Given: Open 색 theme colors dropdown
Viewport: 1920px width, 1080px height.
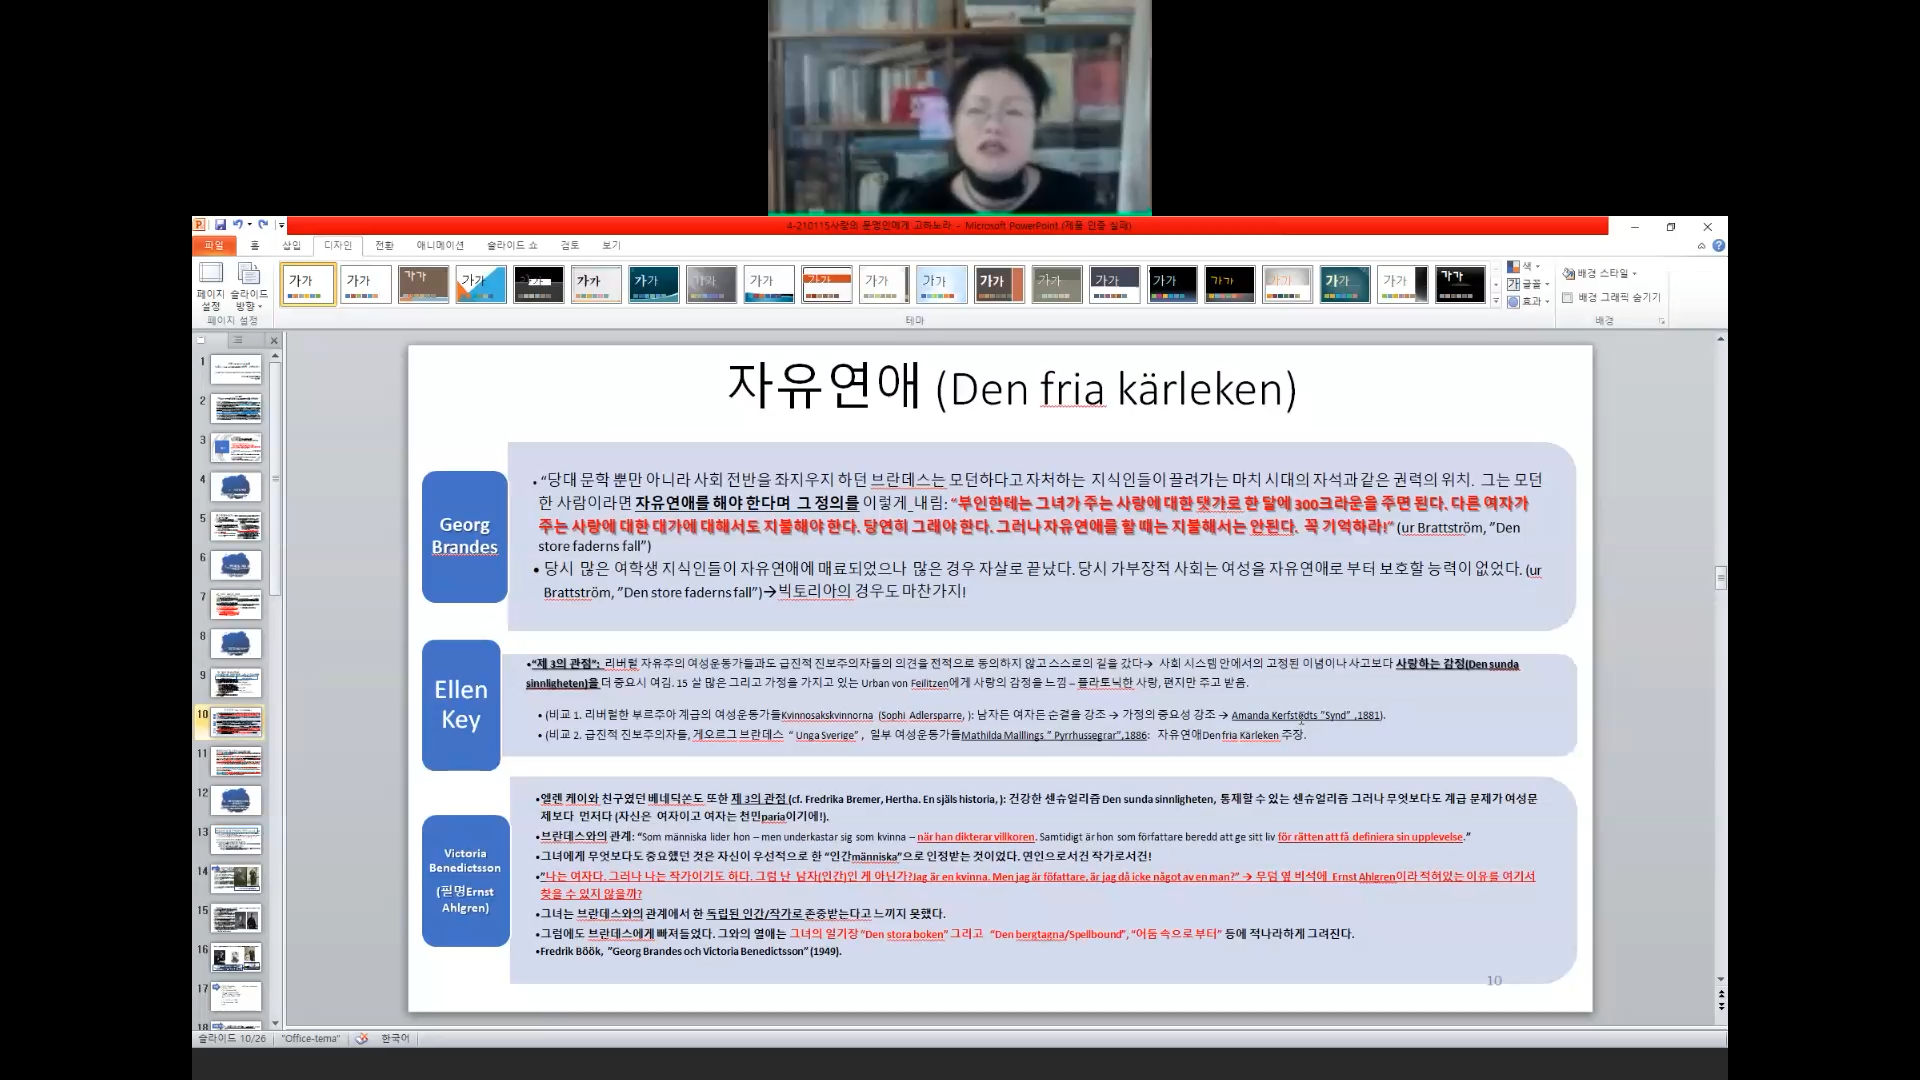Looking at the screenshot, I should [1524, 267].
